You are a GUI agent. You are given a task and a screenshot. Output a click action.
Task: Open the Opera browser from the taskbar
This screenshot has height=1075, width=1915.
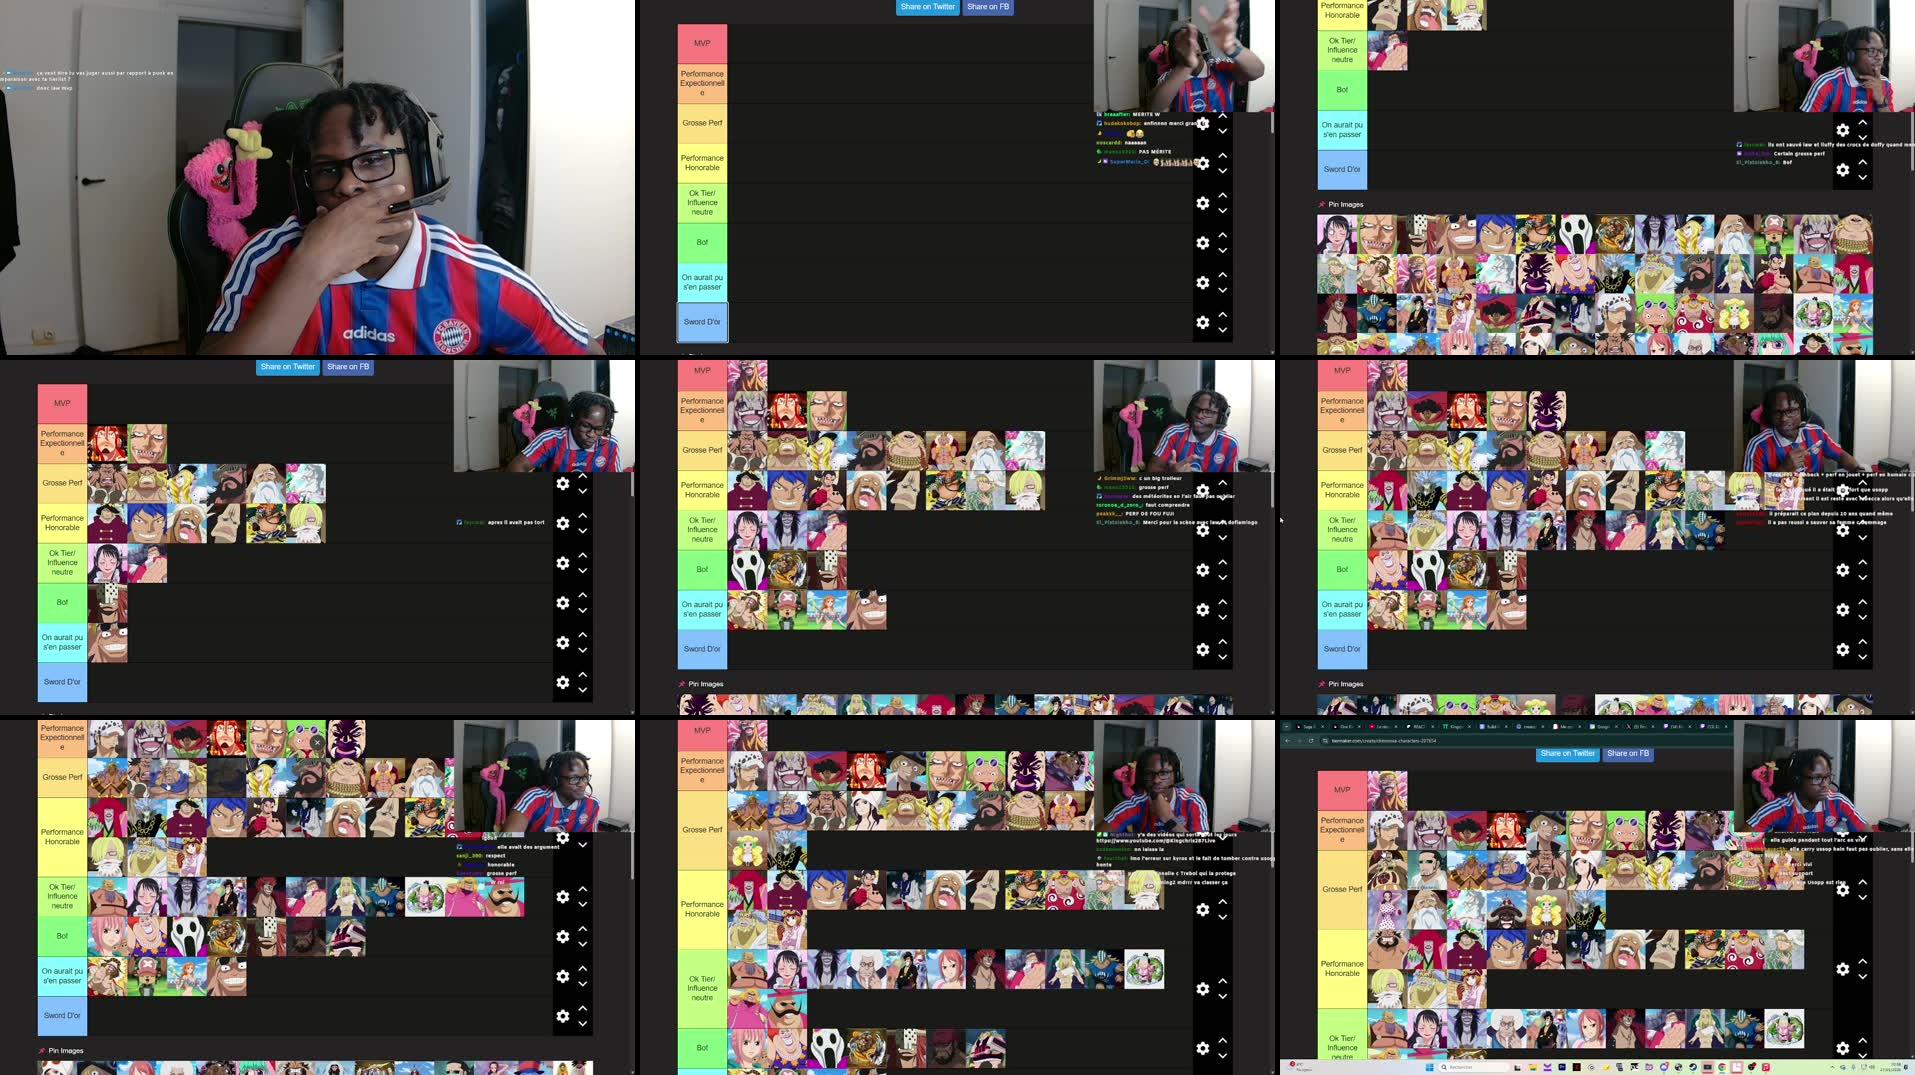[x=1695, y=1065]
